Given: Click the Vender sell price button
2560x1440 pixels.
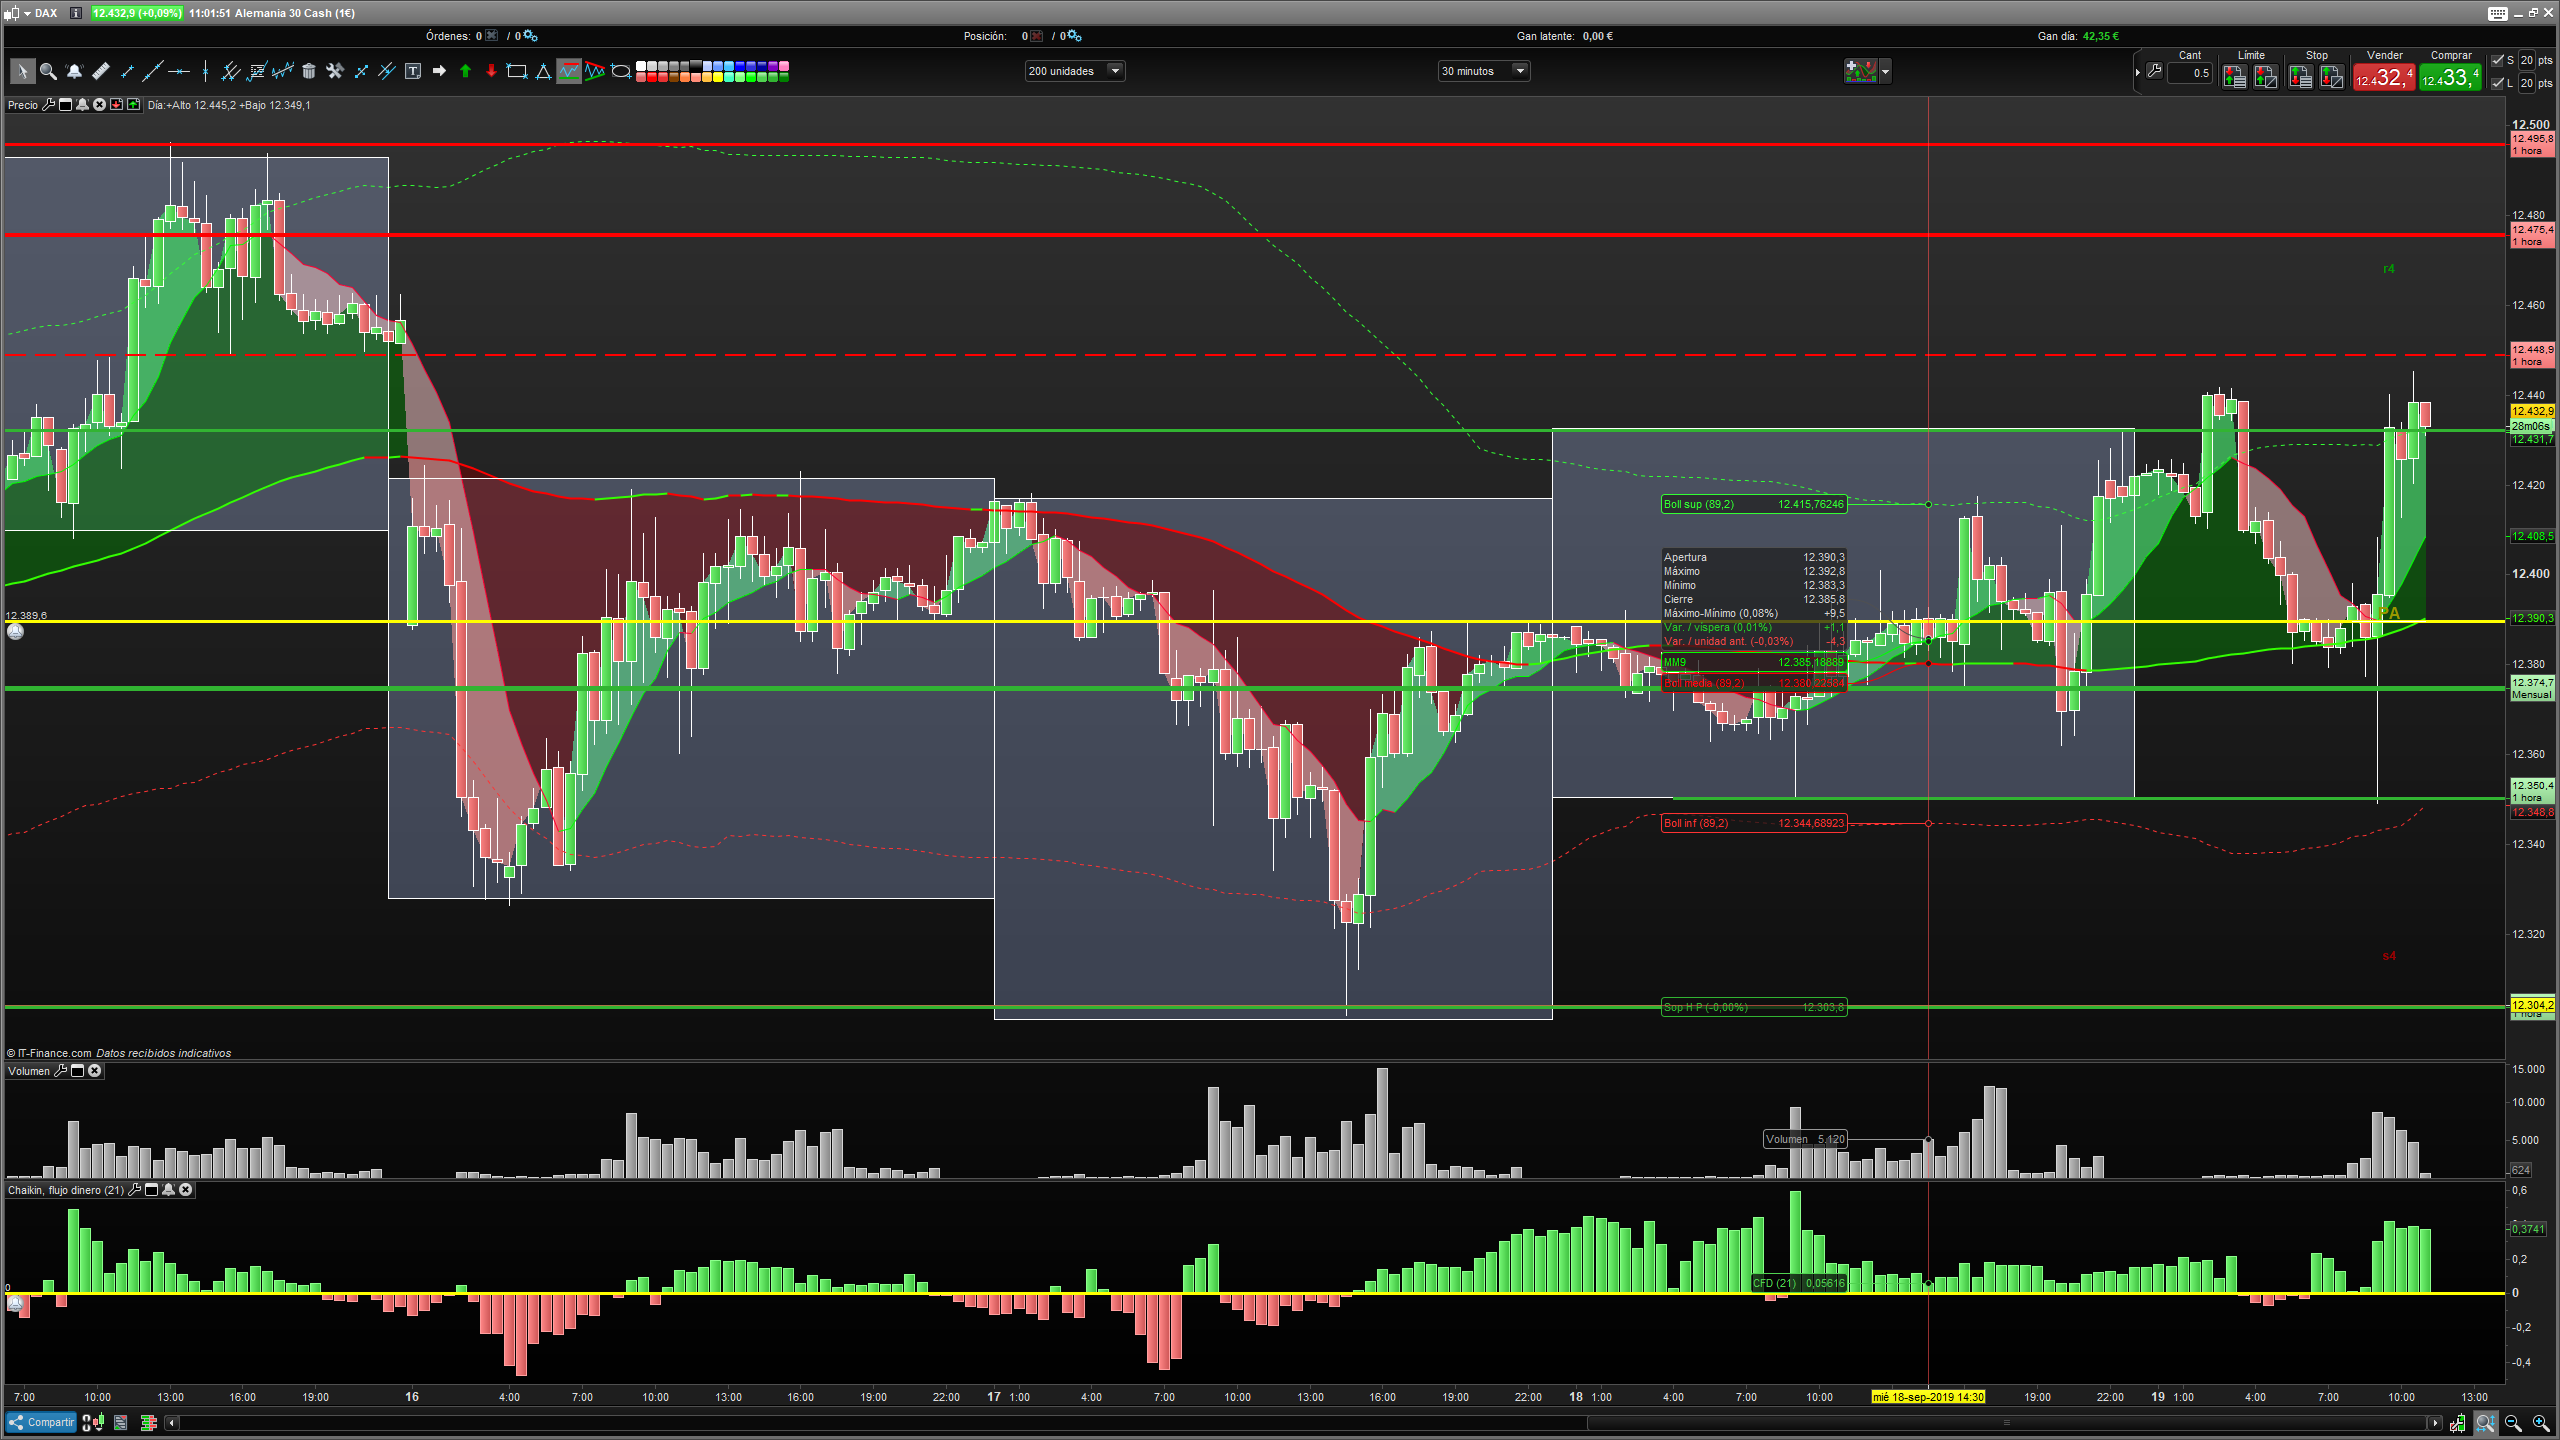Looking at the screenshot, I should click(2383, 77).
